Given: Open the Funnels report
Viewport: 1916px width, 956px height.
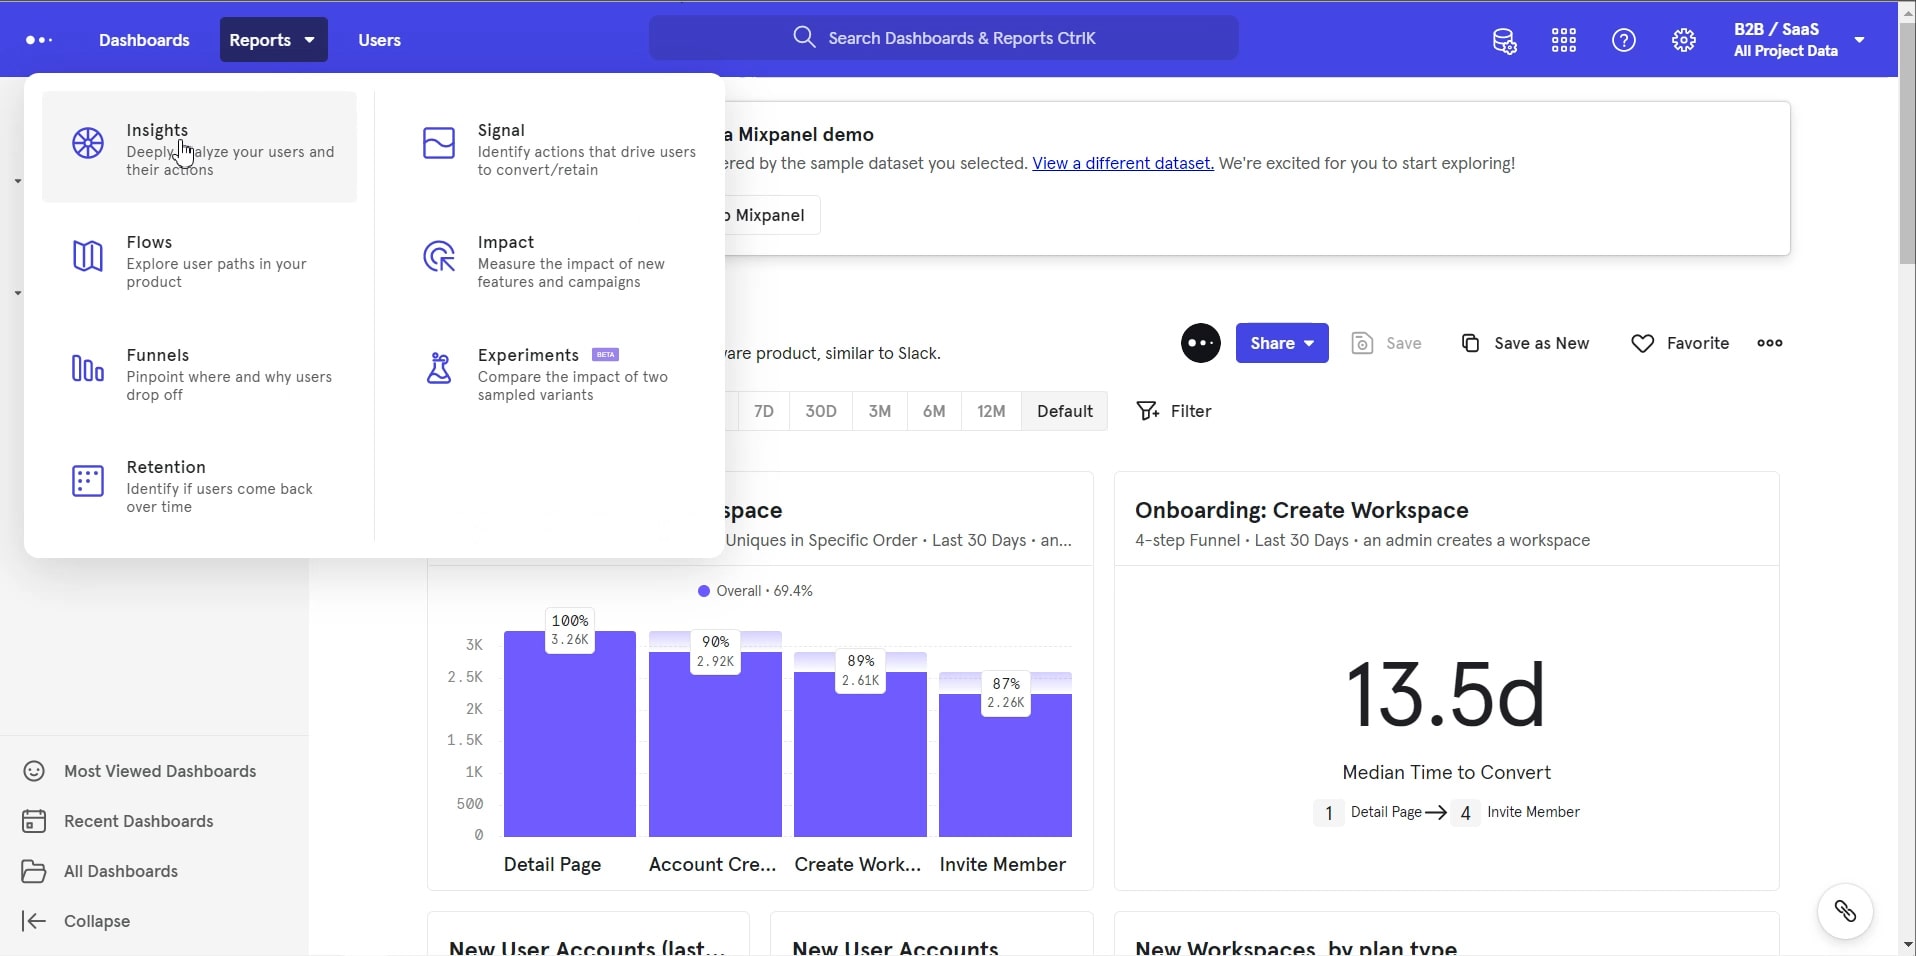Looking at the screenshot, I should pos(158,355).
